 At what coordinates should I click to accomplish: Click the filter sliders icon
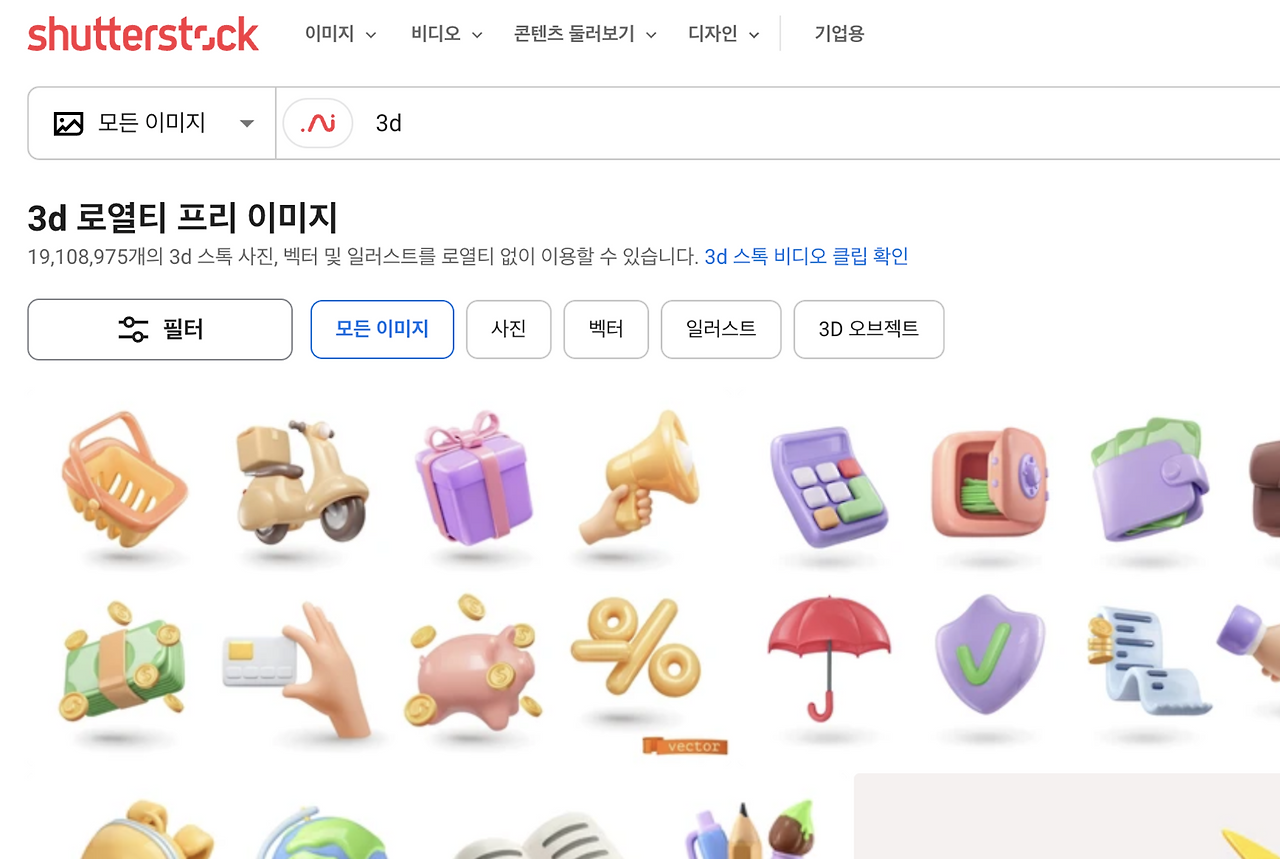click(x=133, y=329)
